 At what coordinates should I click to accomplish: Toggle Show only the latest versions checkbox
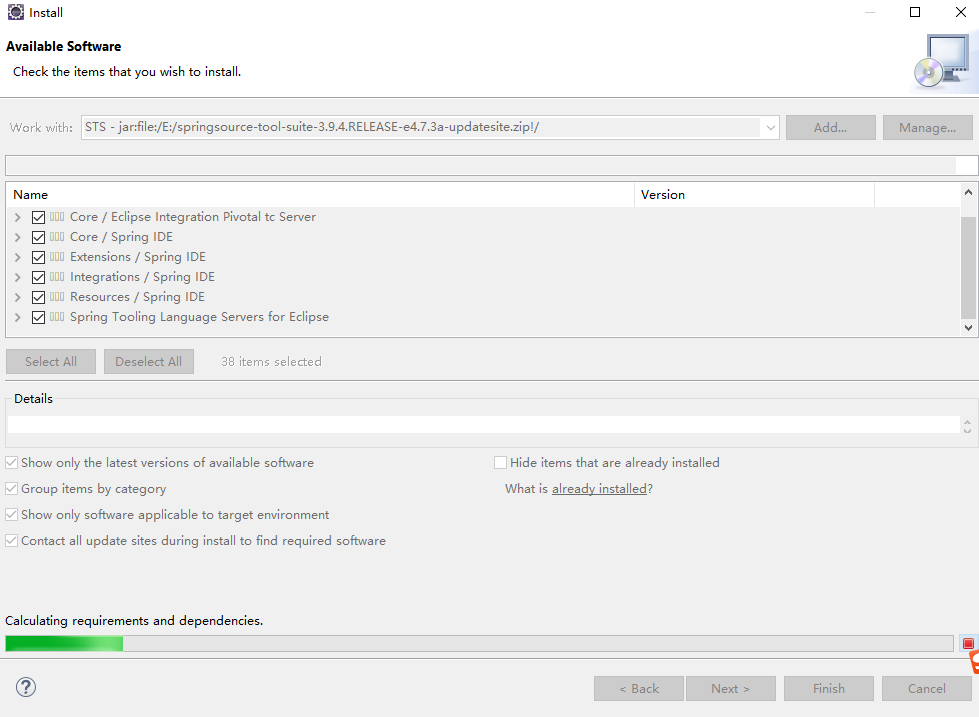pos(11,463)
